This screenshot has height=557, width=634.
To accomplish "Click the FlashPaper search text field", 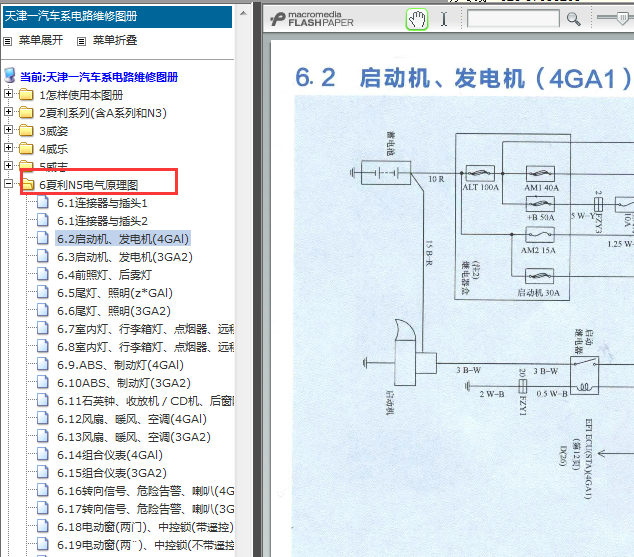I will pos(513,19).
